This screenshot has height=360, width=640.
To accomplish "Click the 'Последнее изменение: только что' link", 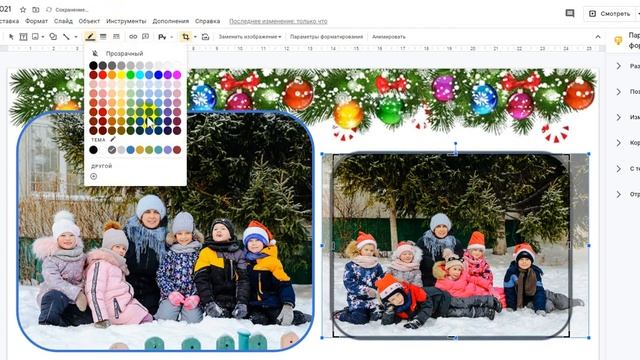I will tap(278, 21).
